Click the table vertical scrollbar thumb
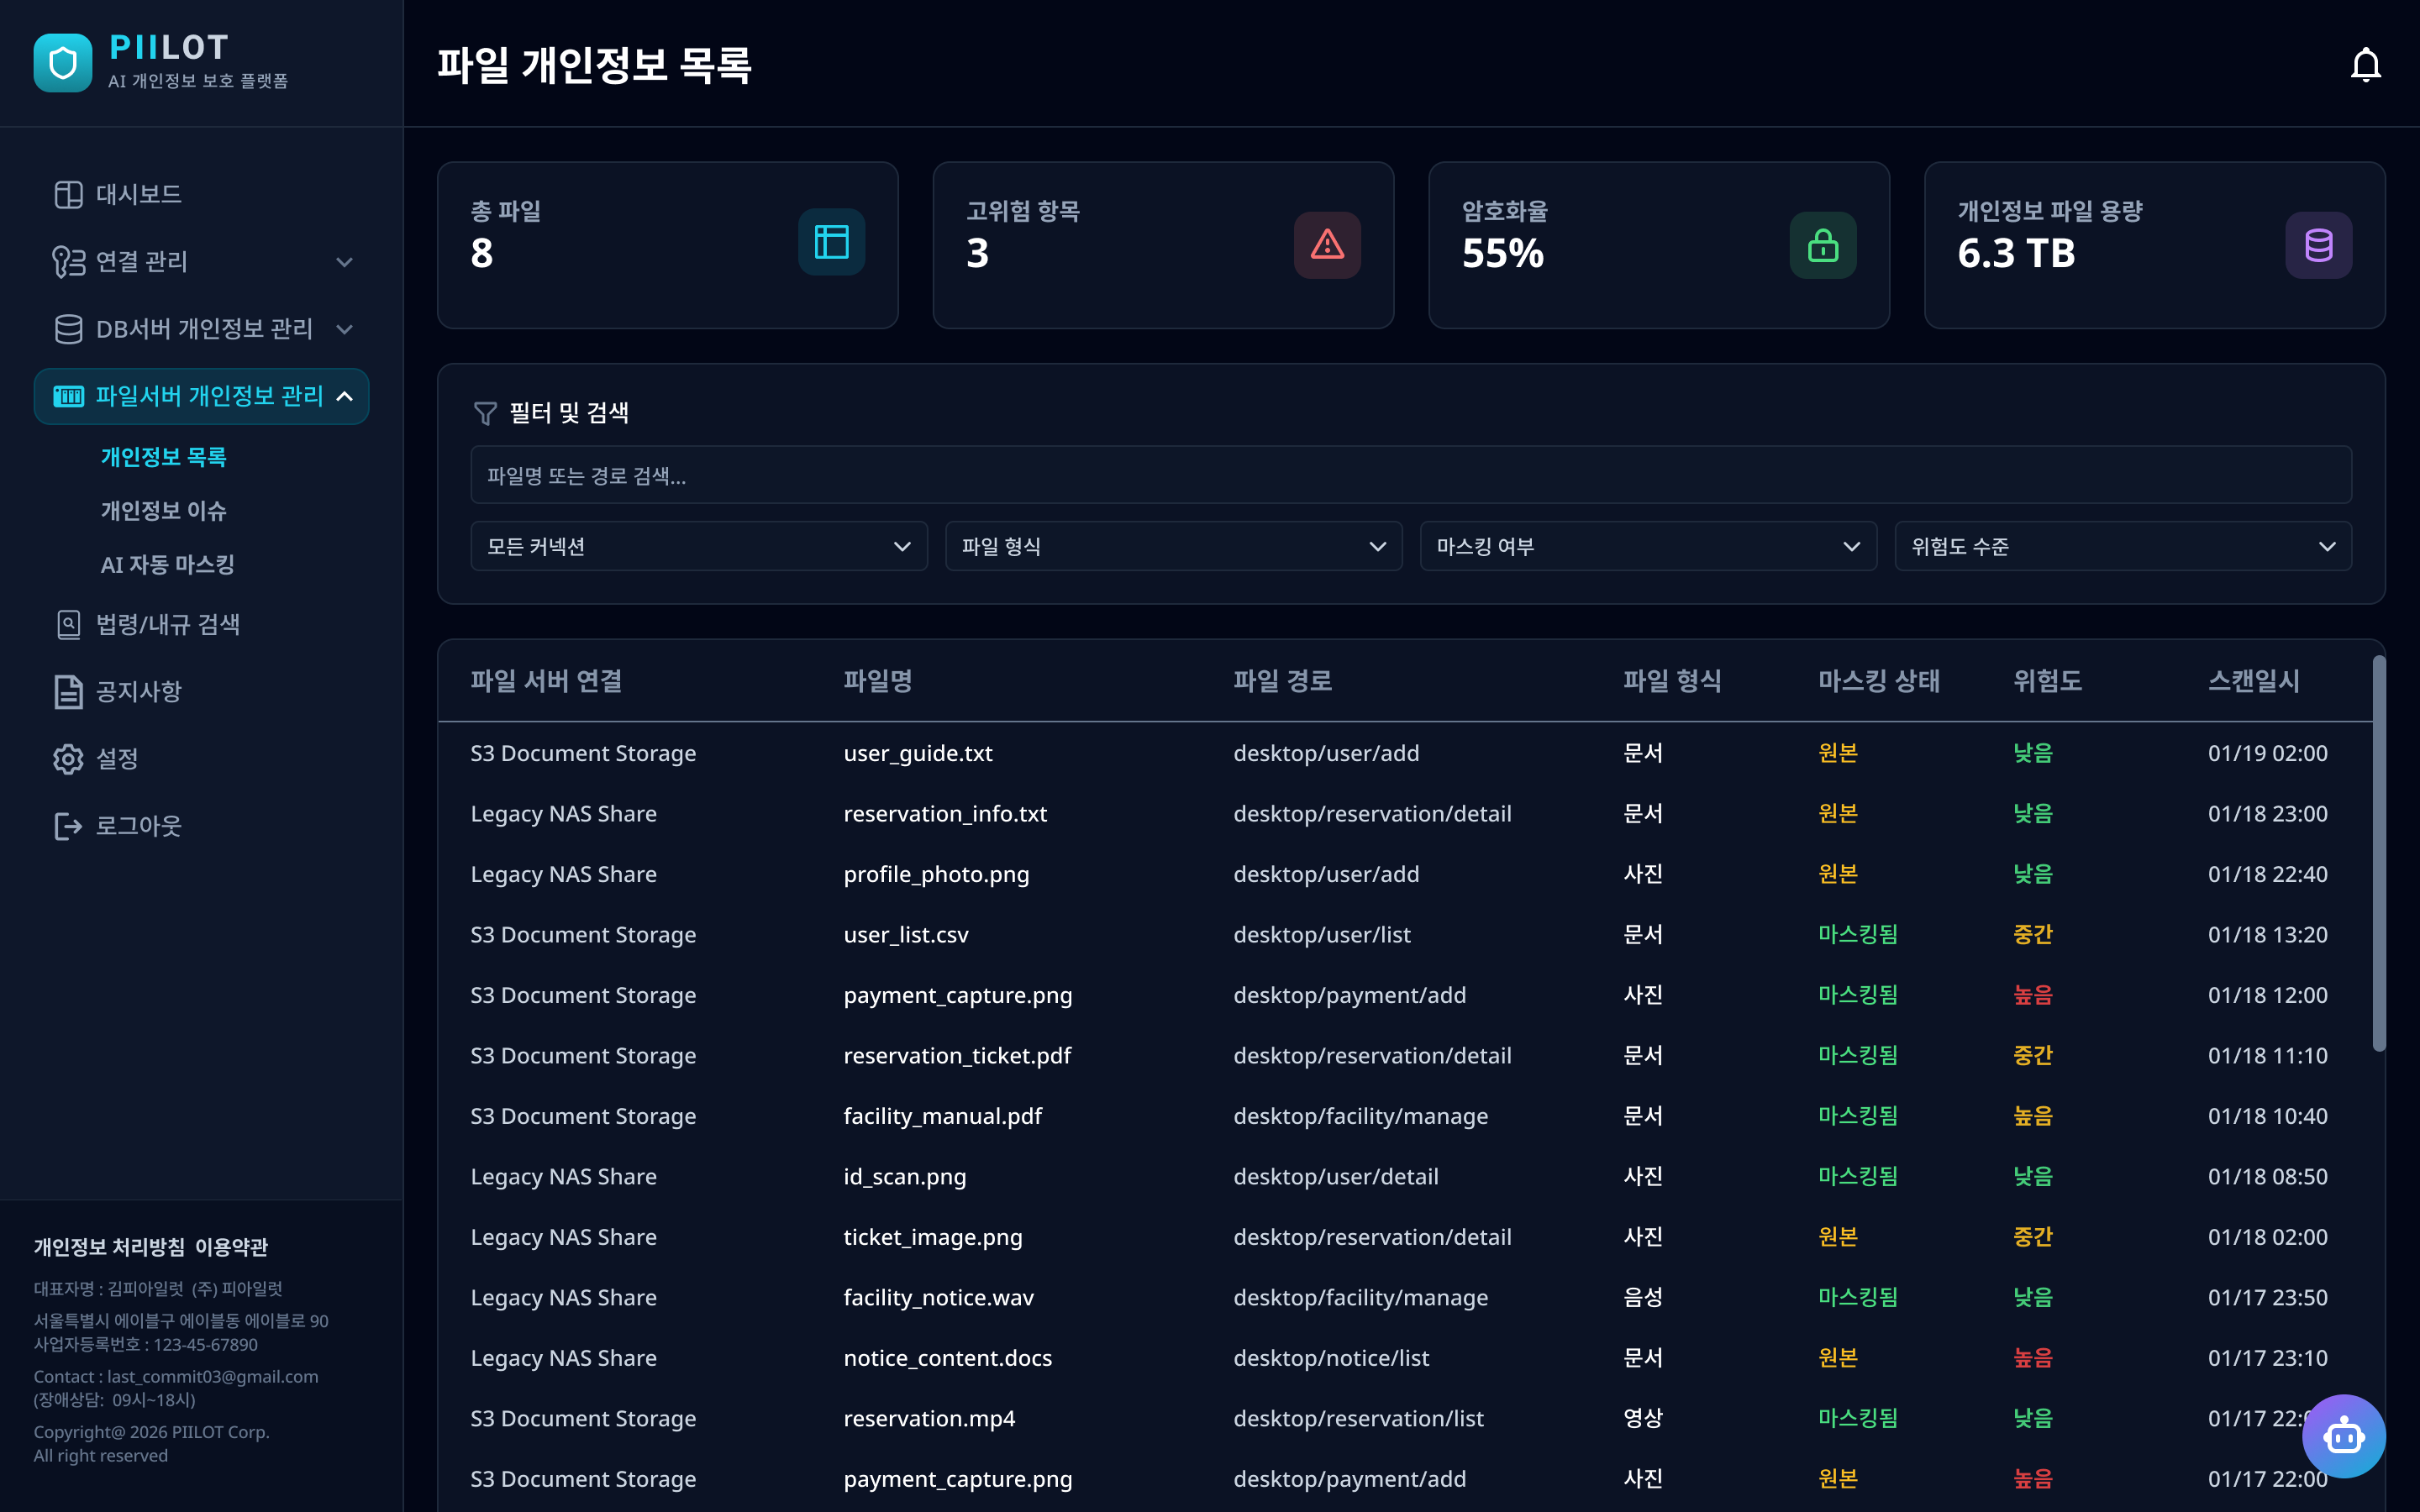The height and width of the screenshot is (1512, 2420). coord(2379,853)
